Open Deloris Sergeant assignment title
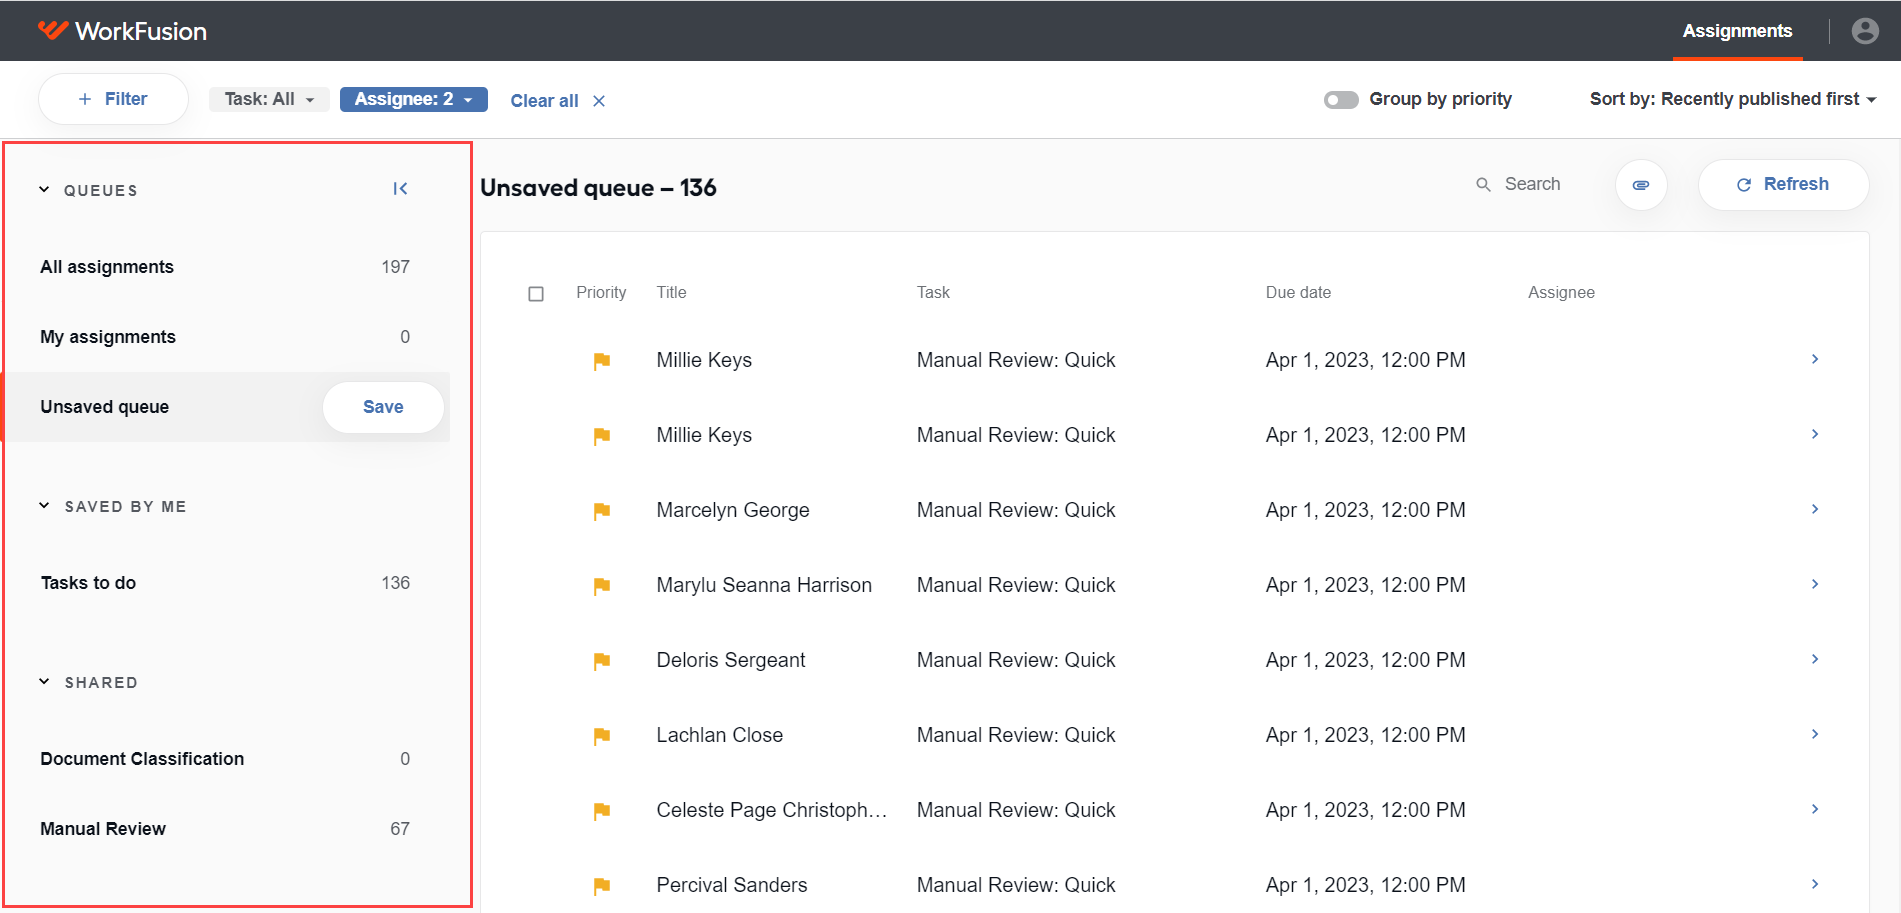The height and width of the screenshot is (913, 1901). (731, 660)
